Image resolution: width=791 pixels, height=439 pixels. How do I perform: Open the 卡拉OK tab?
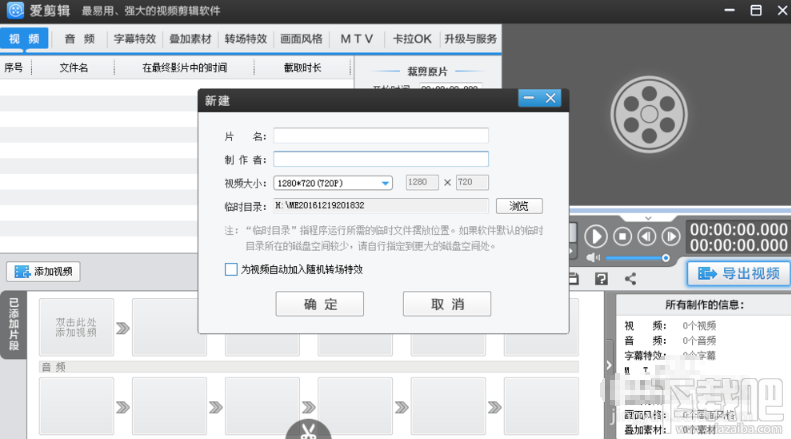click(412, 39)
